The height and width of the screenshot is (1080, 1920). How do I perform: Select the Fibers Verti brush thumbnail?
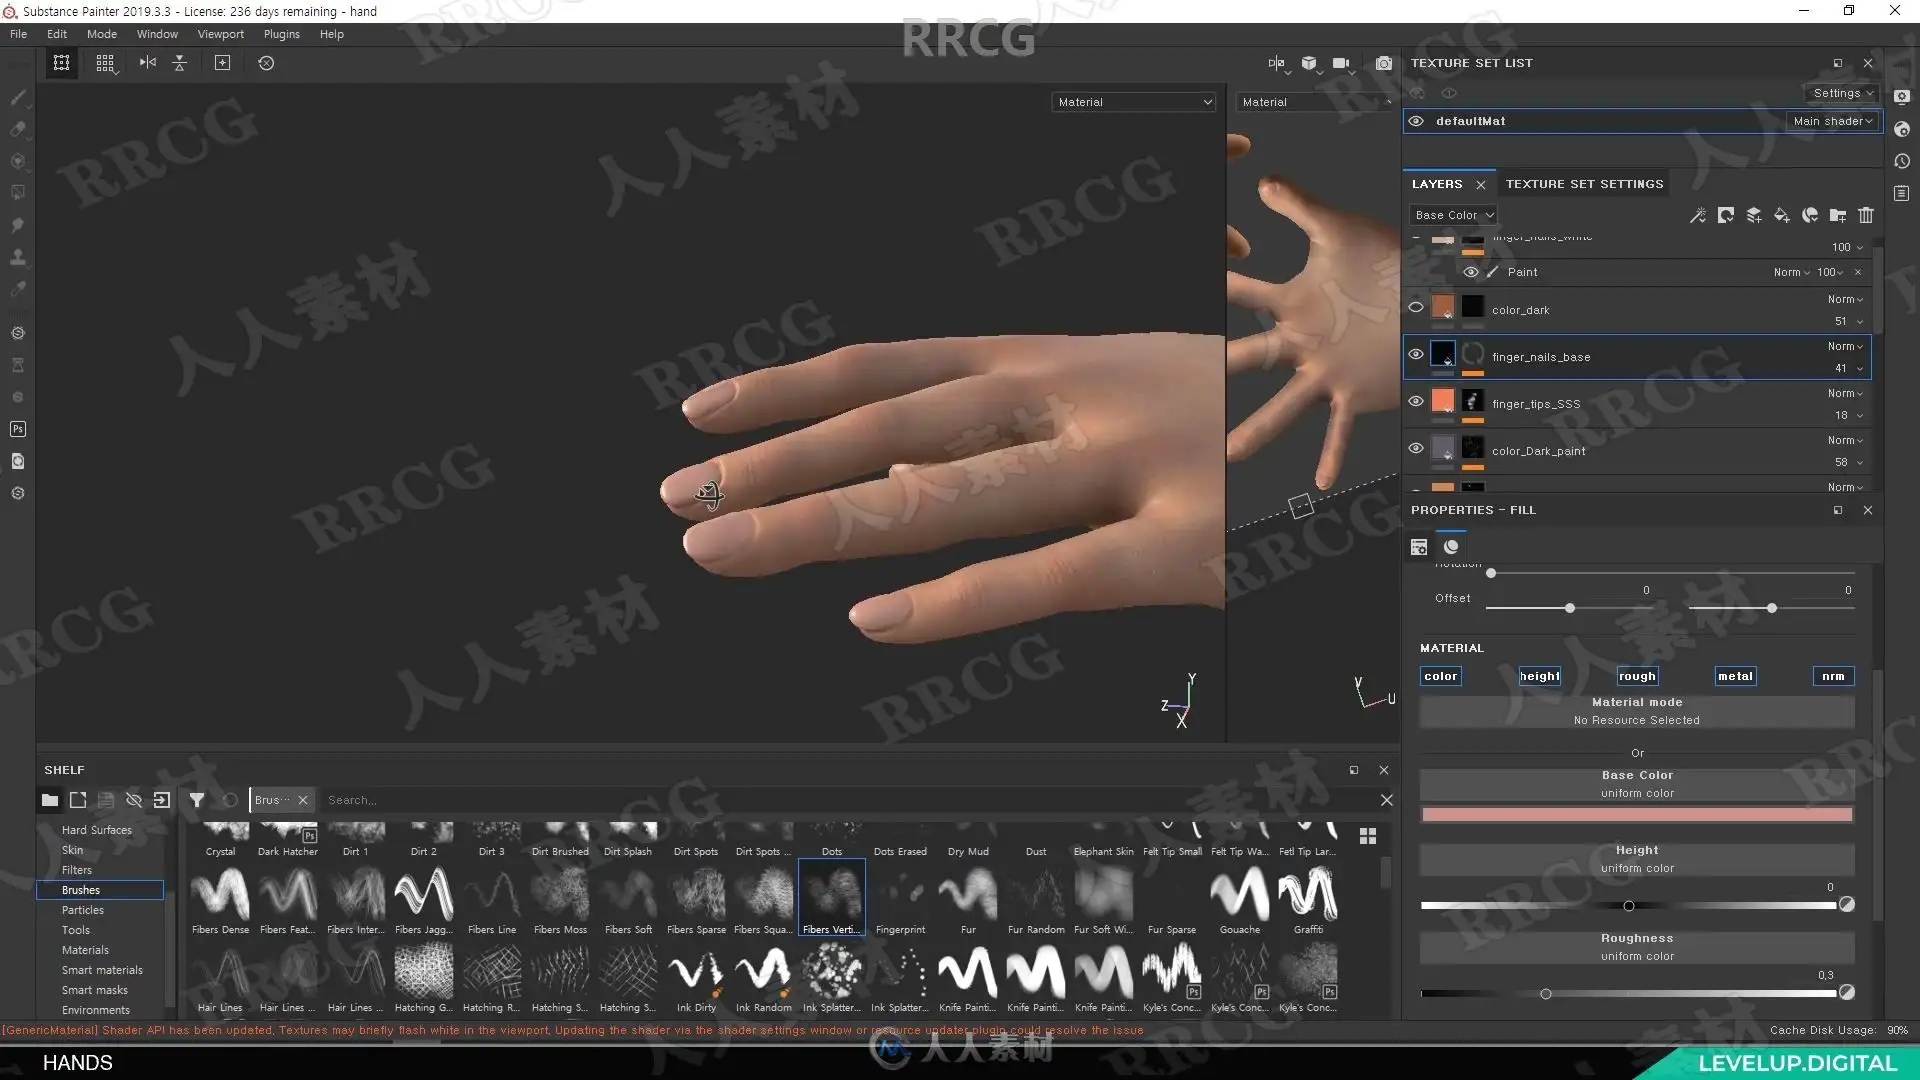[832, 898]
